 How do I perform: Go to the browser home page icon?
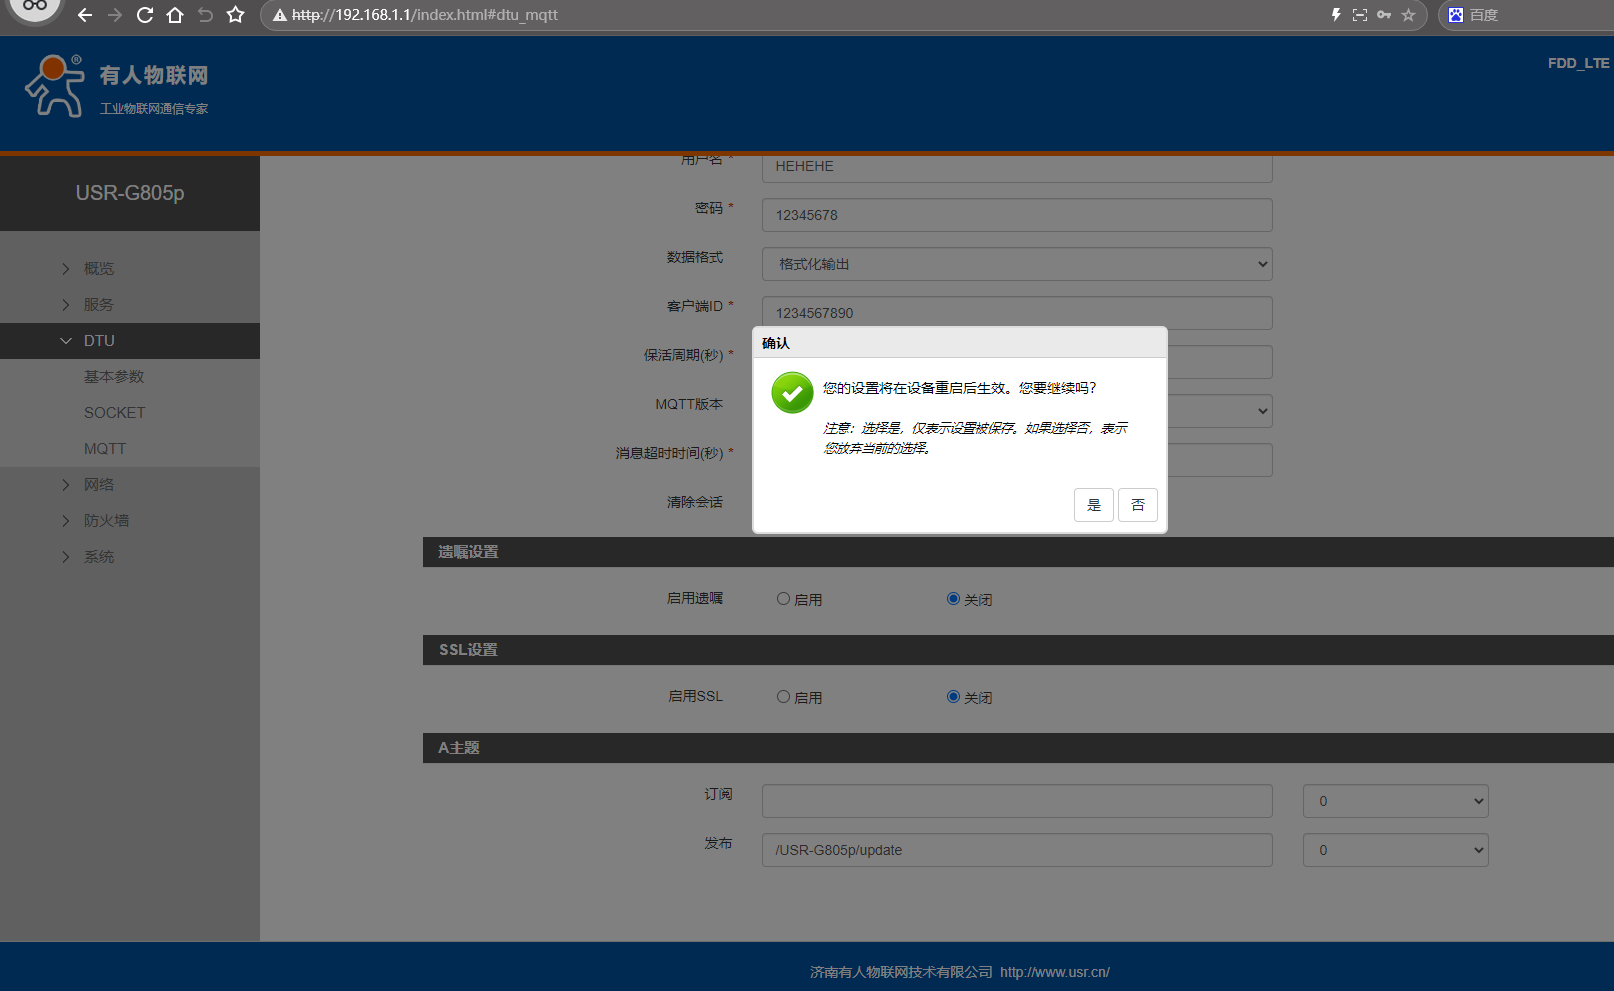click(x=175, y=15)
